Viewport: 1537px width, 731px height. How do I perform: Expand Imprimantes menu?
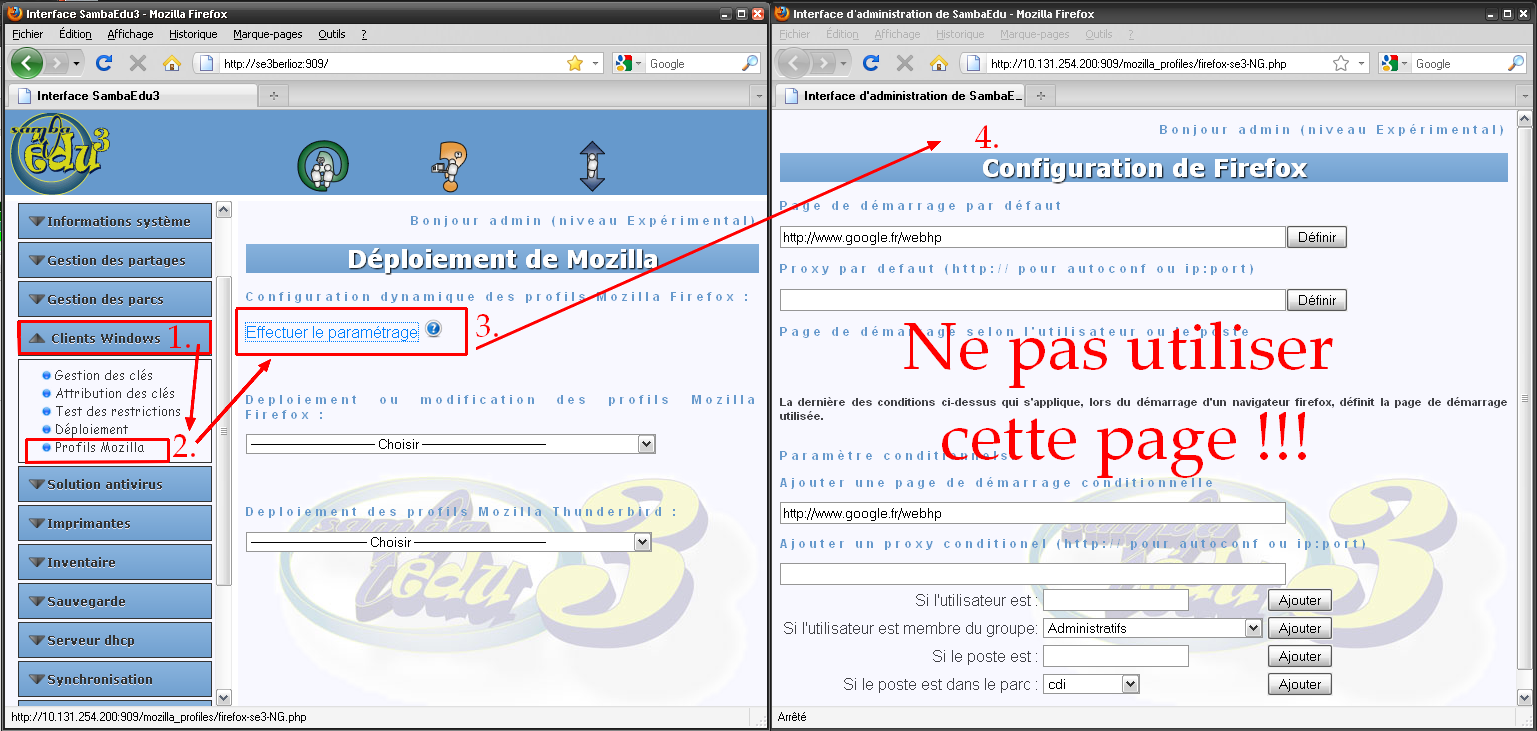click(x=115, y=523)
